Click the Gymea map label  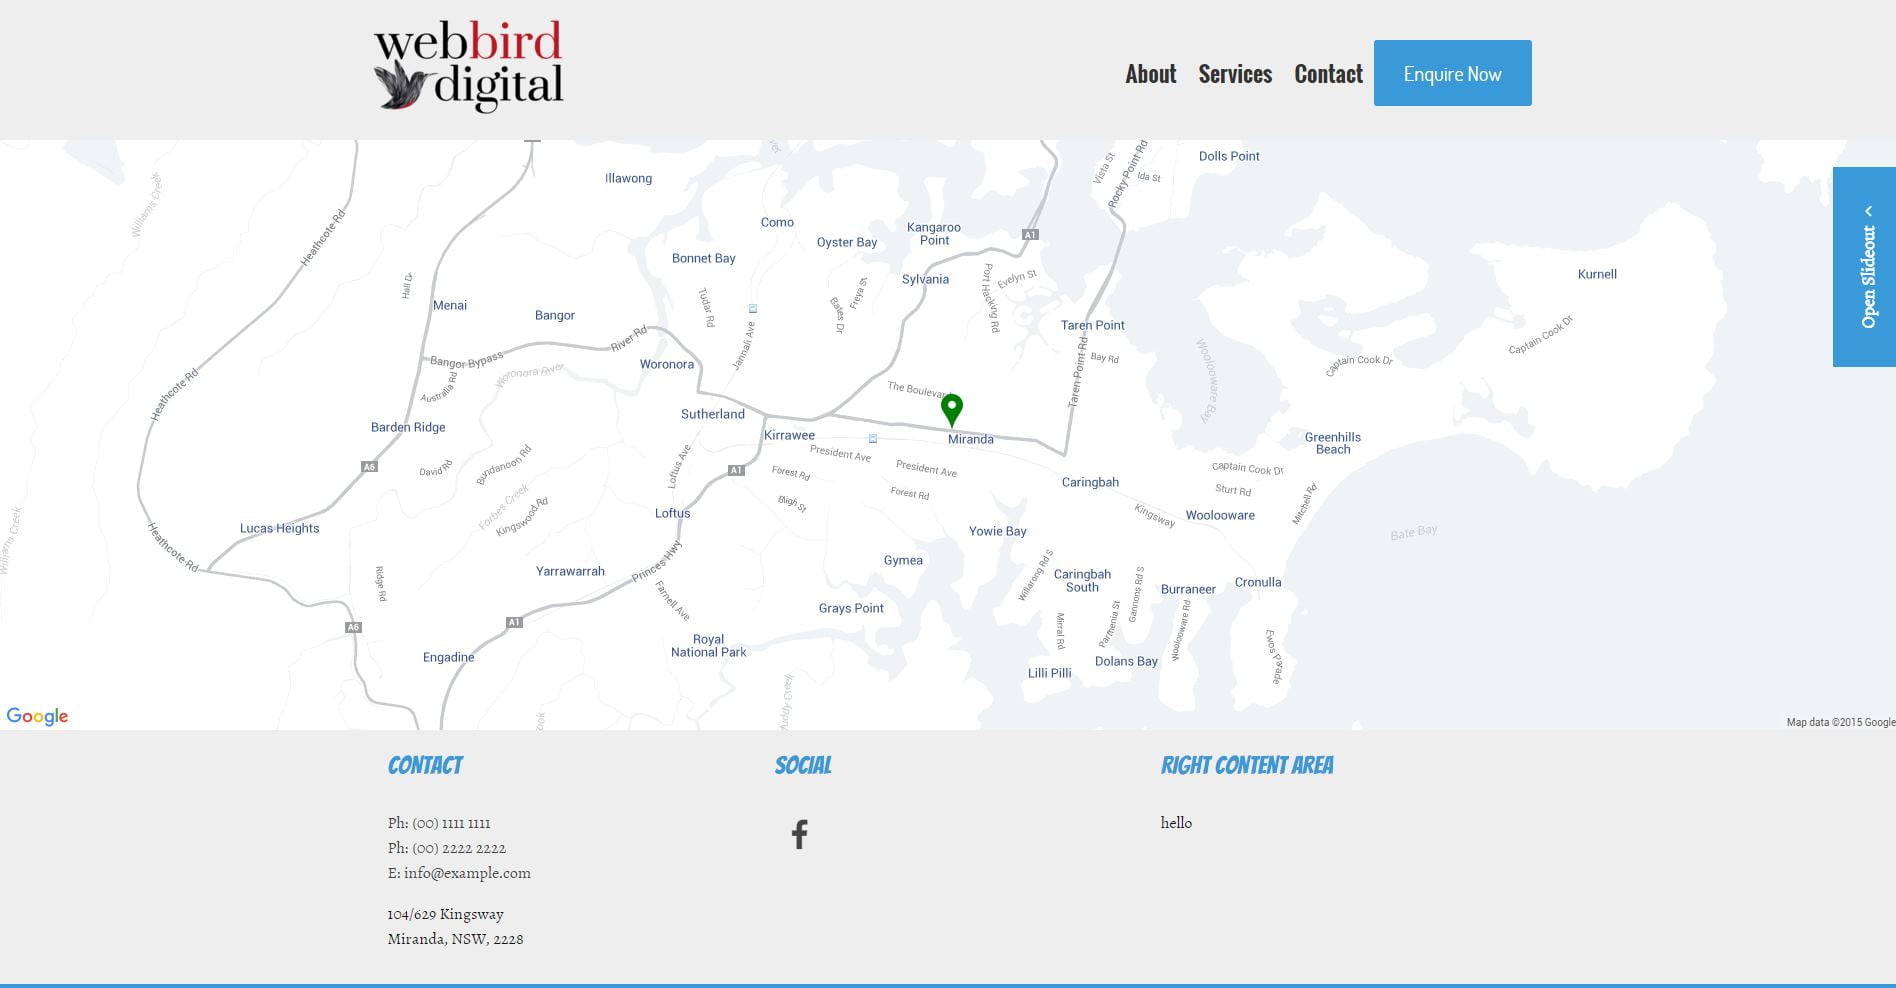(x=903, y=560)
